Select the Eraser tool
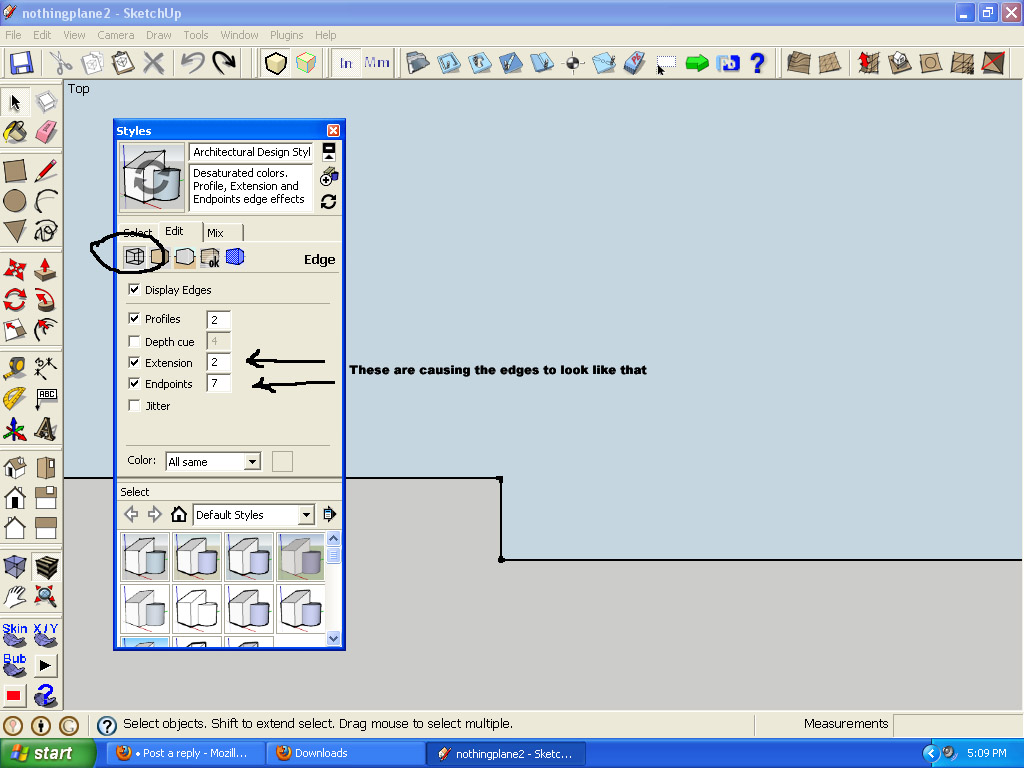 point(46,132)
